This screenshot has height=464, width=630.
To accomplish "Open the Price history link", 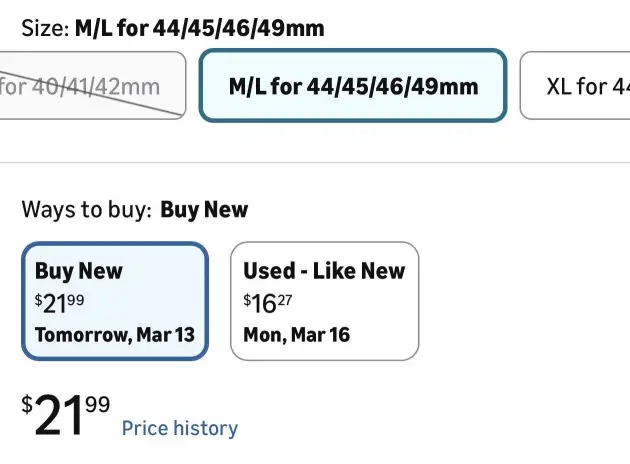I will pyautogui.click(x=180, y=428).
